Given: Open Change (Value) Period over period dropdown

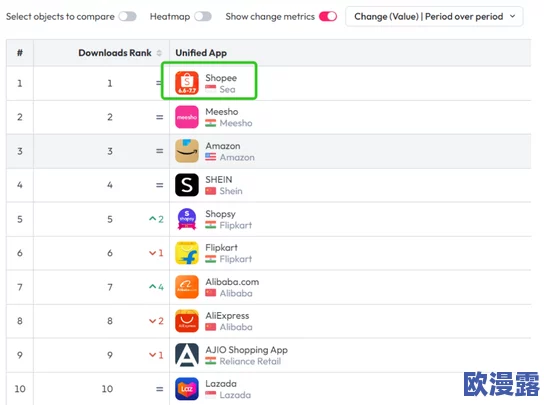Looking at the screenshot, I should click(x=434, y=16).
